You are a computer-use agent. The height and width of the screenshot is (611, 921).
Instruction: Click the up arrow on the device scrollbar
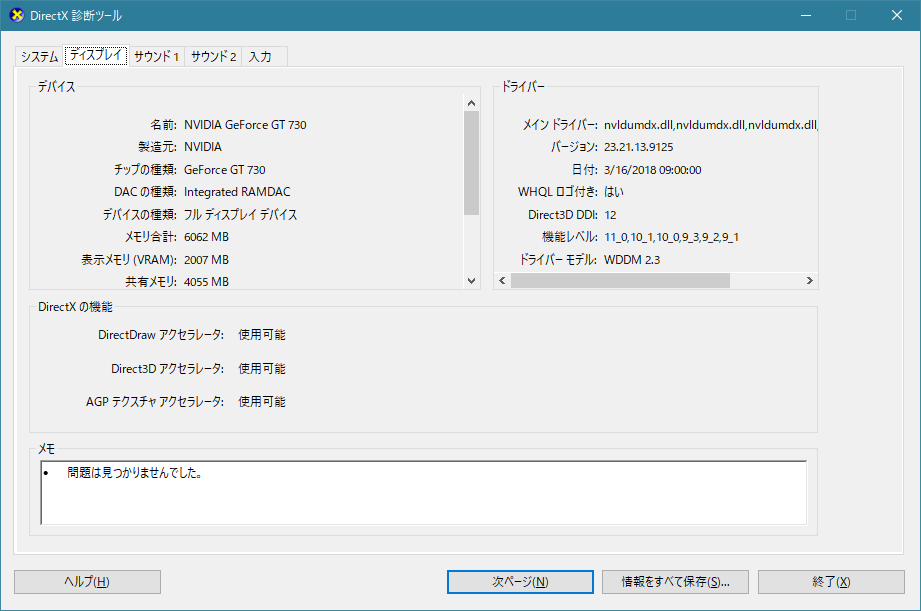[470, 101]
